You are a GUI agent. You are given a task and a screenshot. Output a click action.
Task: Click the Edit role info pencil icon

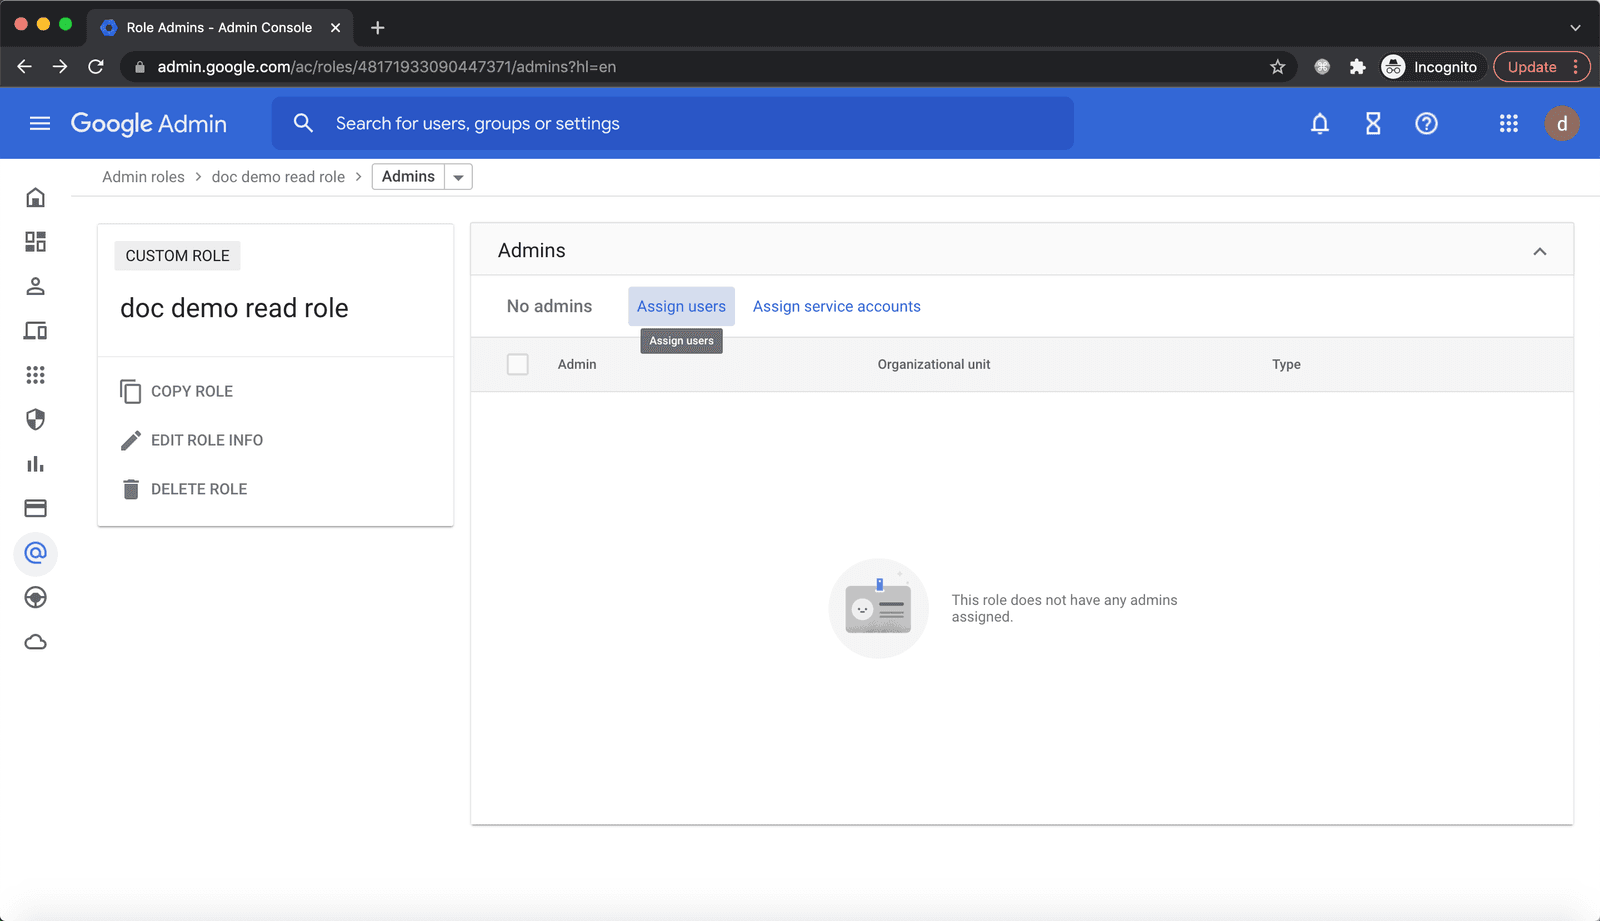coord(130,440)
